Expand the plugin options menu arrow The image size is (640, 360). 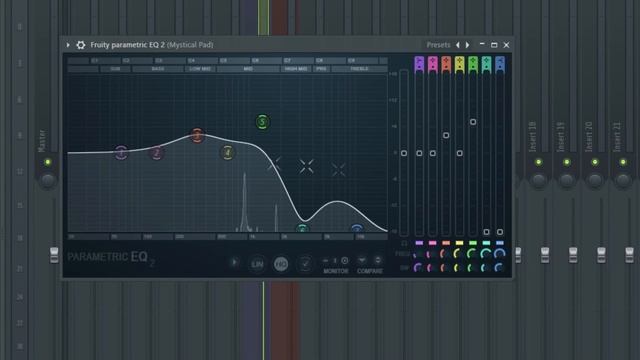pyautogui.click(x=68, y=45)
